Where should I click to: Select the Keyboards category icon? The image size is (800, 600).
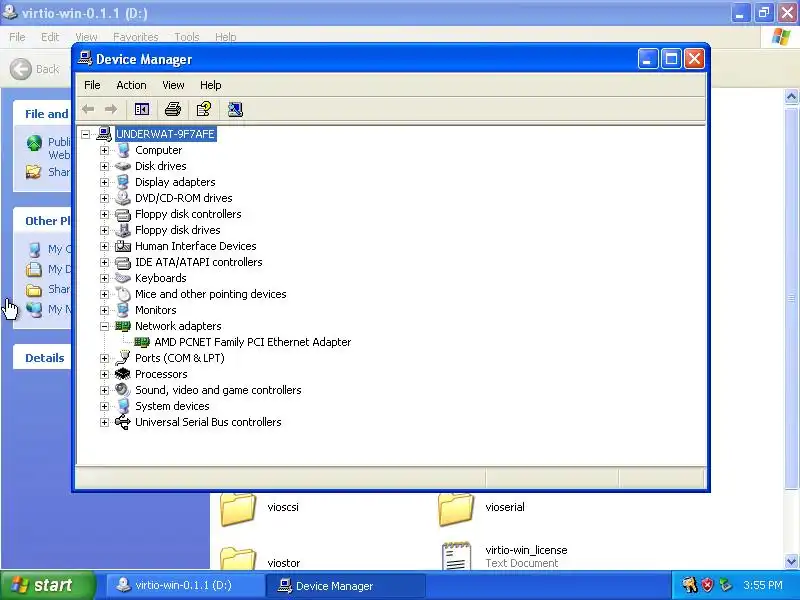tap(123, 278)
